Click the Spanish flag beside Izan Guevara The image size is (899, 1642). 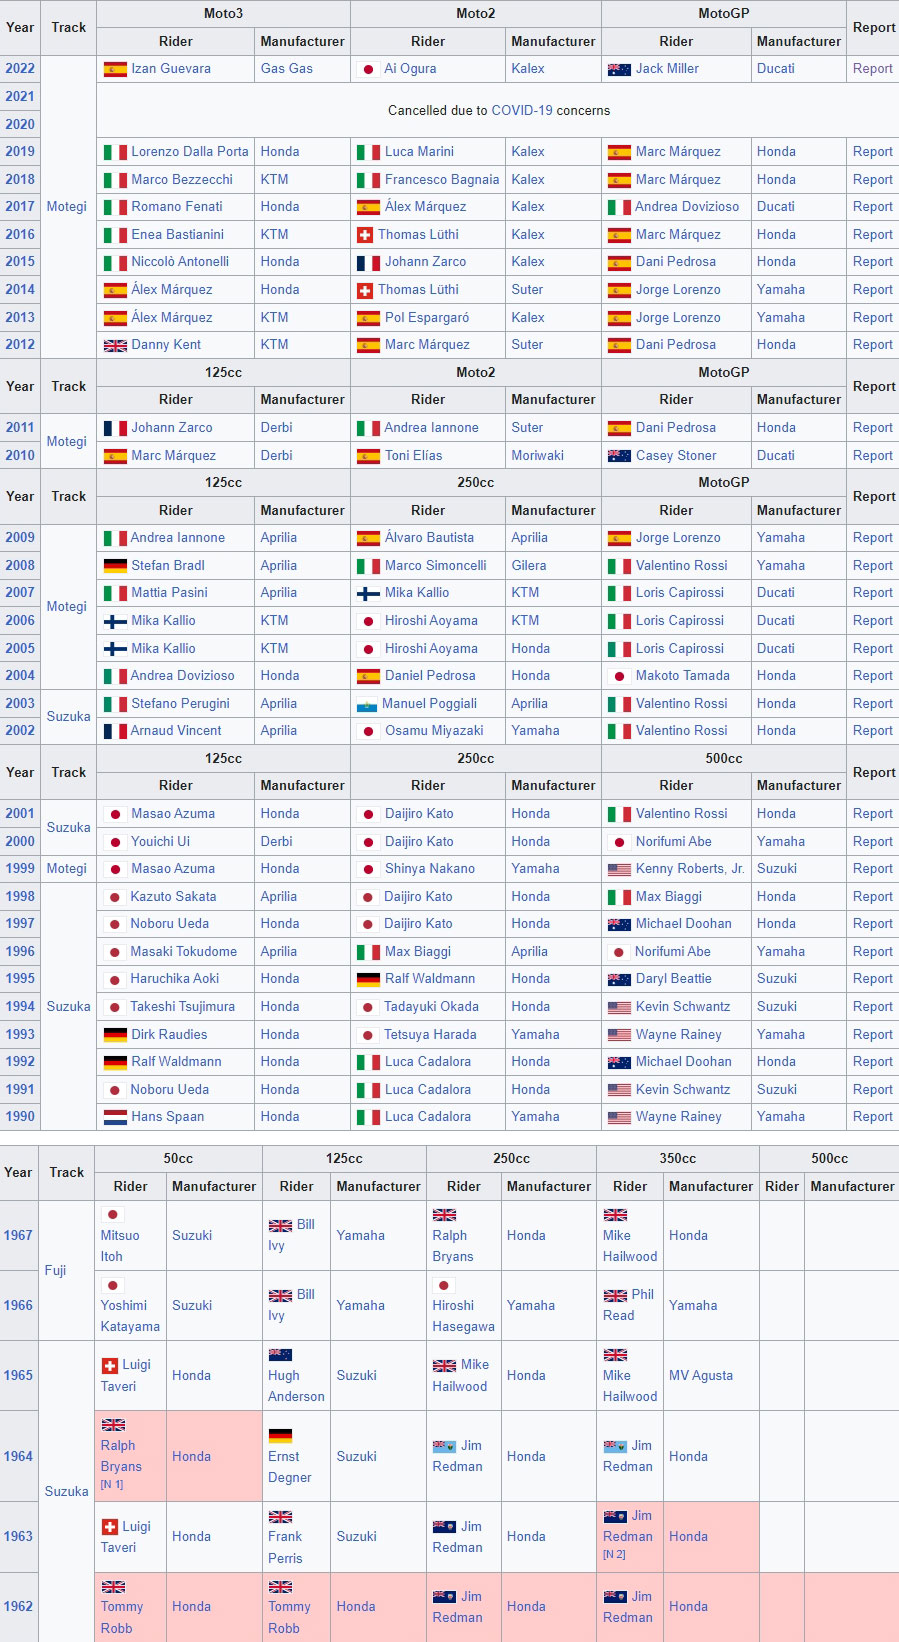point(115,69)
